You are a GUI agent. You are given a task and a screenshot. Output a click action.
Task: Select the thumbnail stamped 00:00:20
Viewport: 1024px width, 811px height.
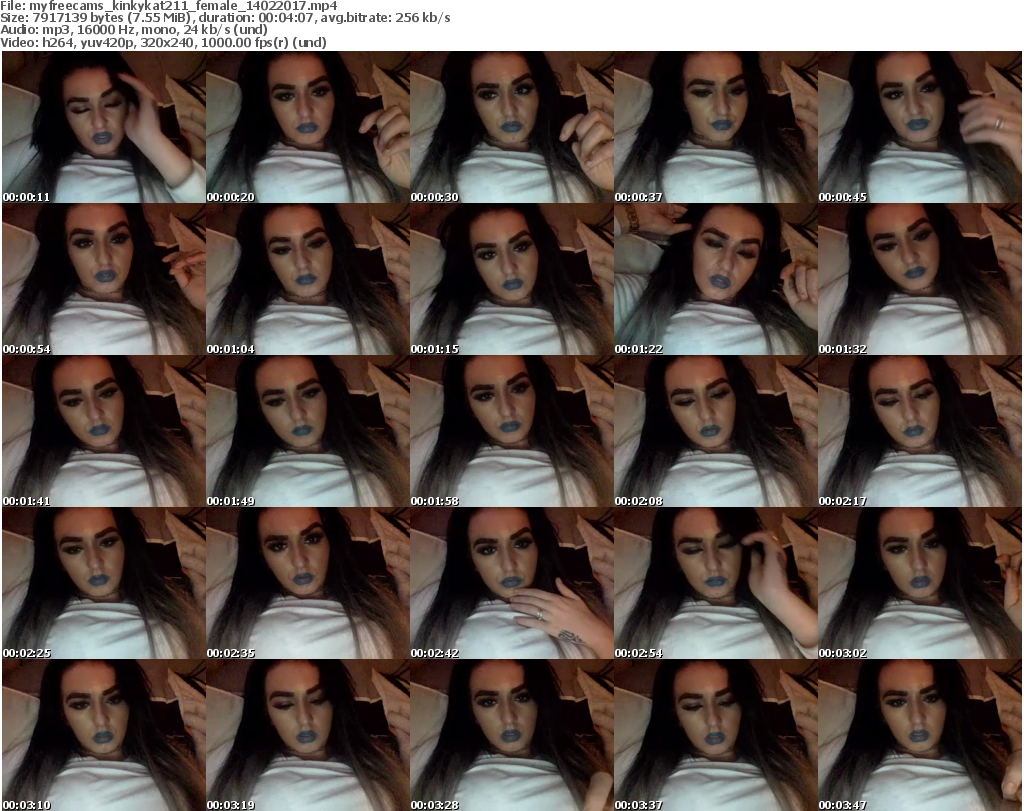tap(308, 127)
